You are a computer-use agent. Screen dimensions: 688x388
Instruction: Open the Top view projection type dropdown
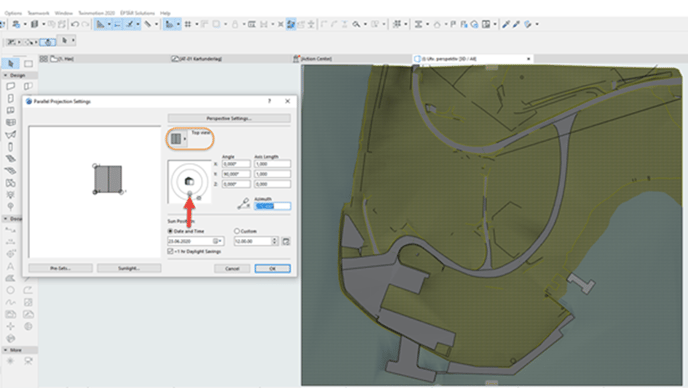[x=179, y=139]
